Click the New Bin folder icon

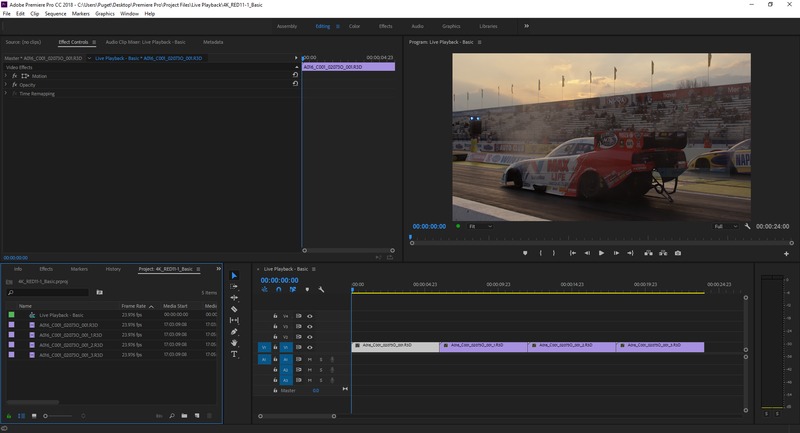[184, 415]
